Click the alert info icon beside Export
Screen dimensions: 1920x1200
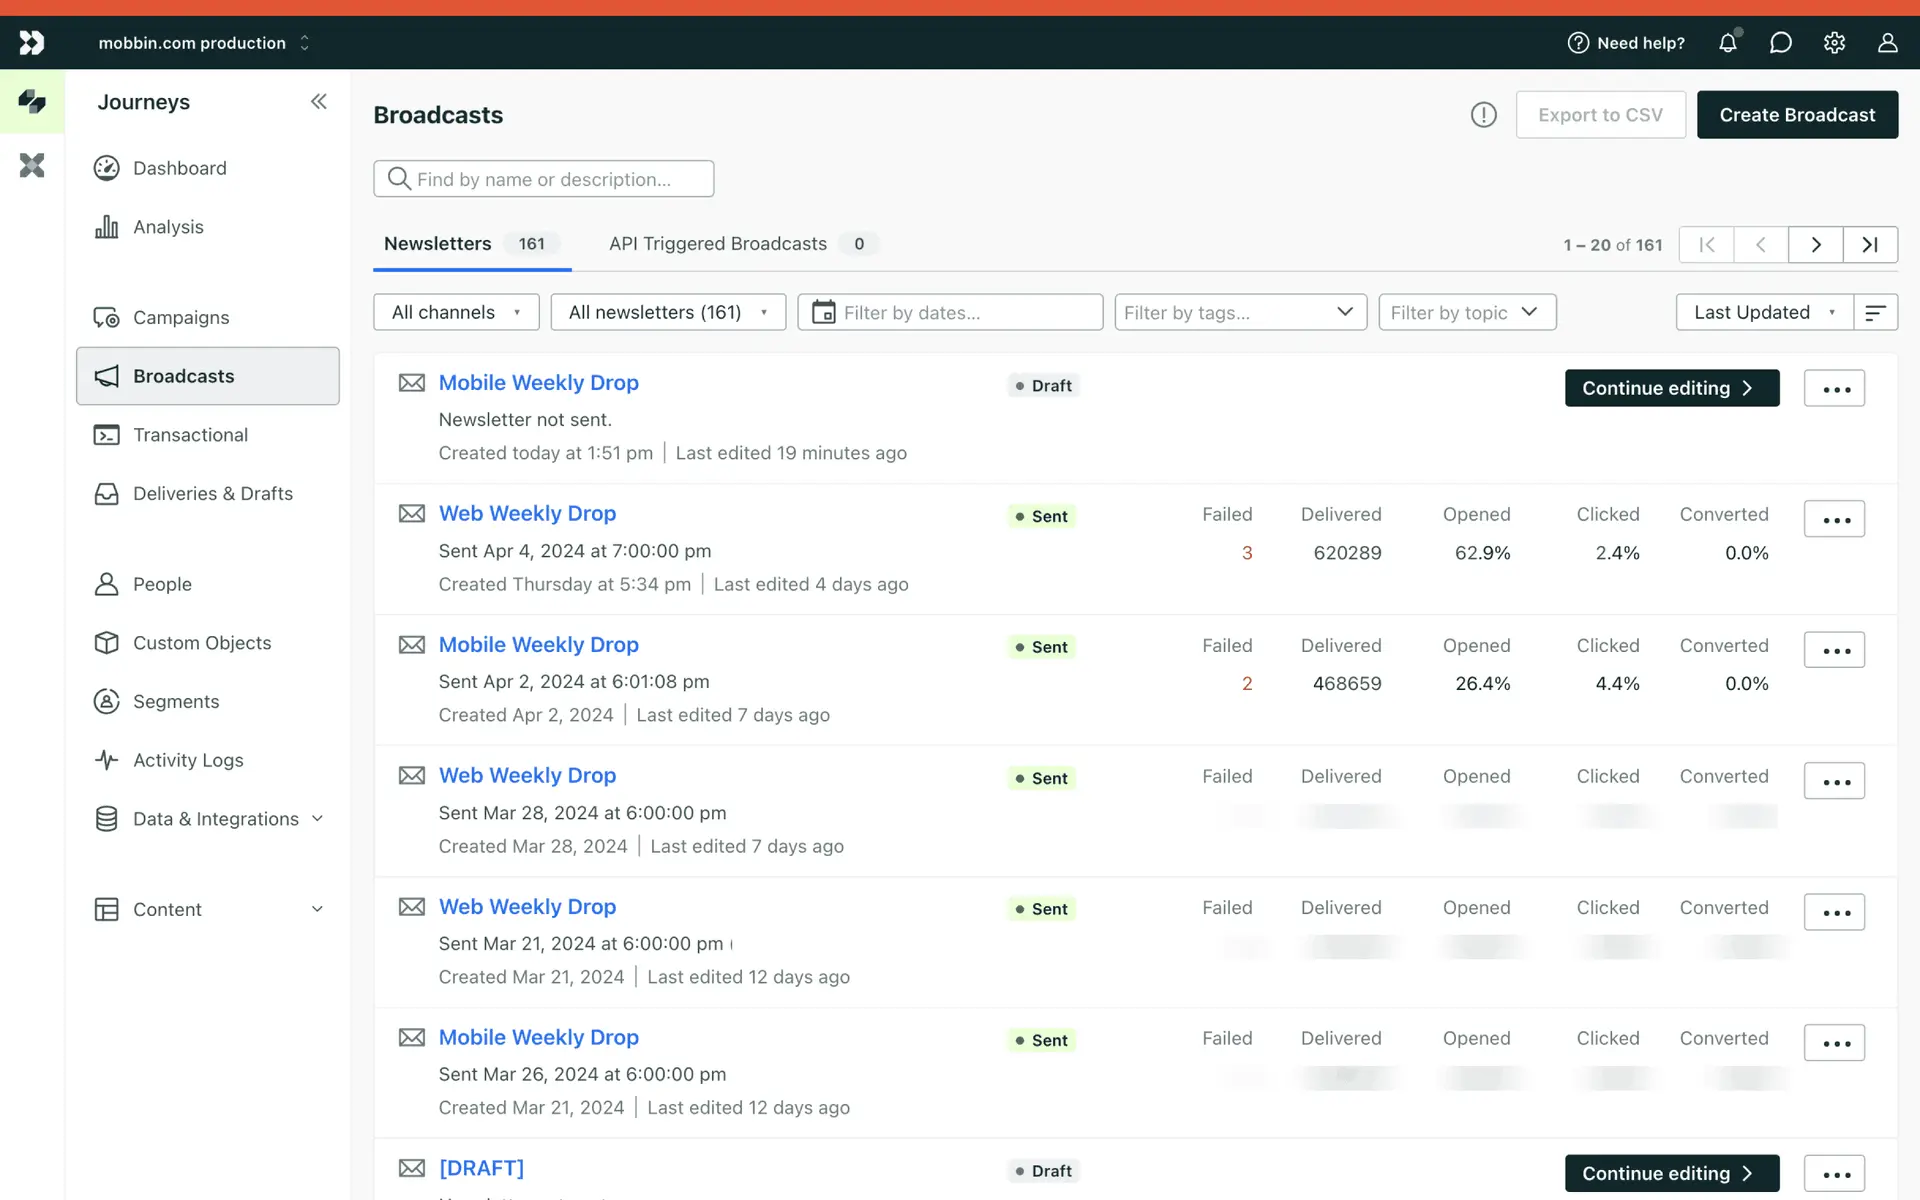tap(1483, 115)
